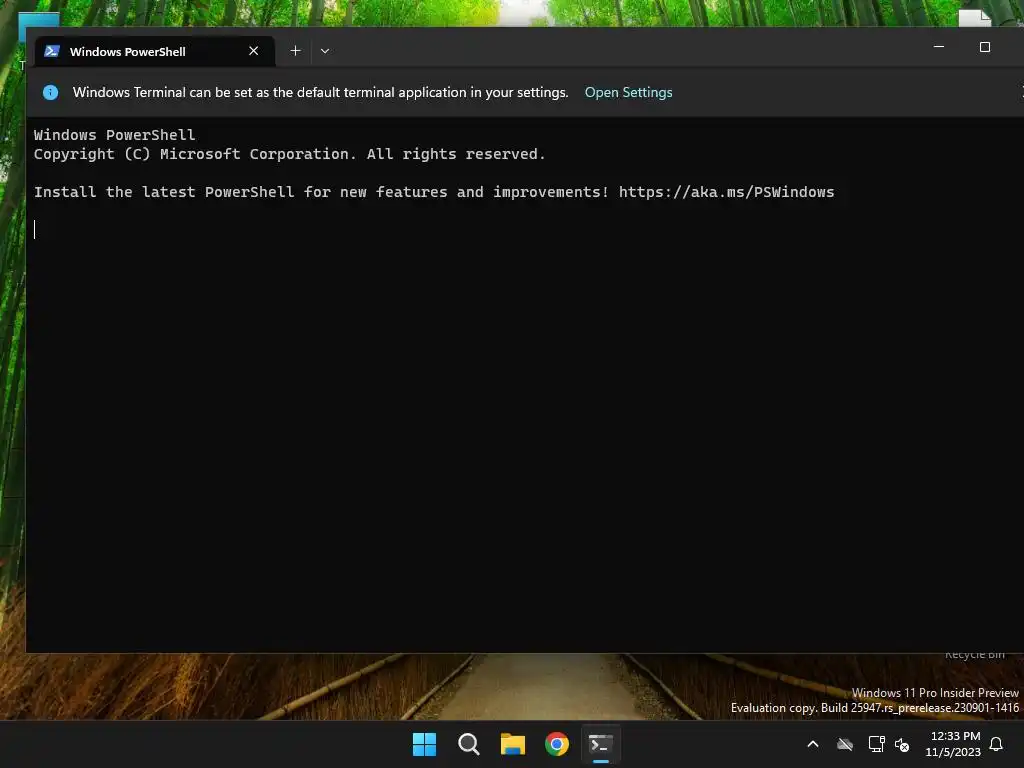
Task: Click the Open Settings link
Action: (628, 93)
